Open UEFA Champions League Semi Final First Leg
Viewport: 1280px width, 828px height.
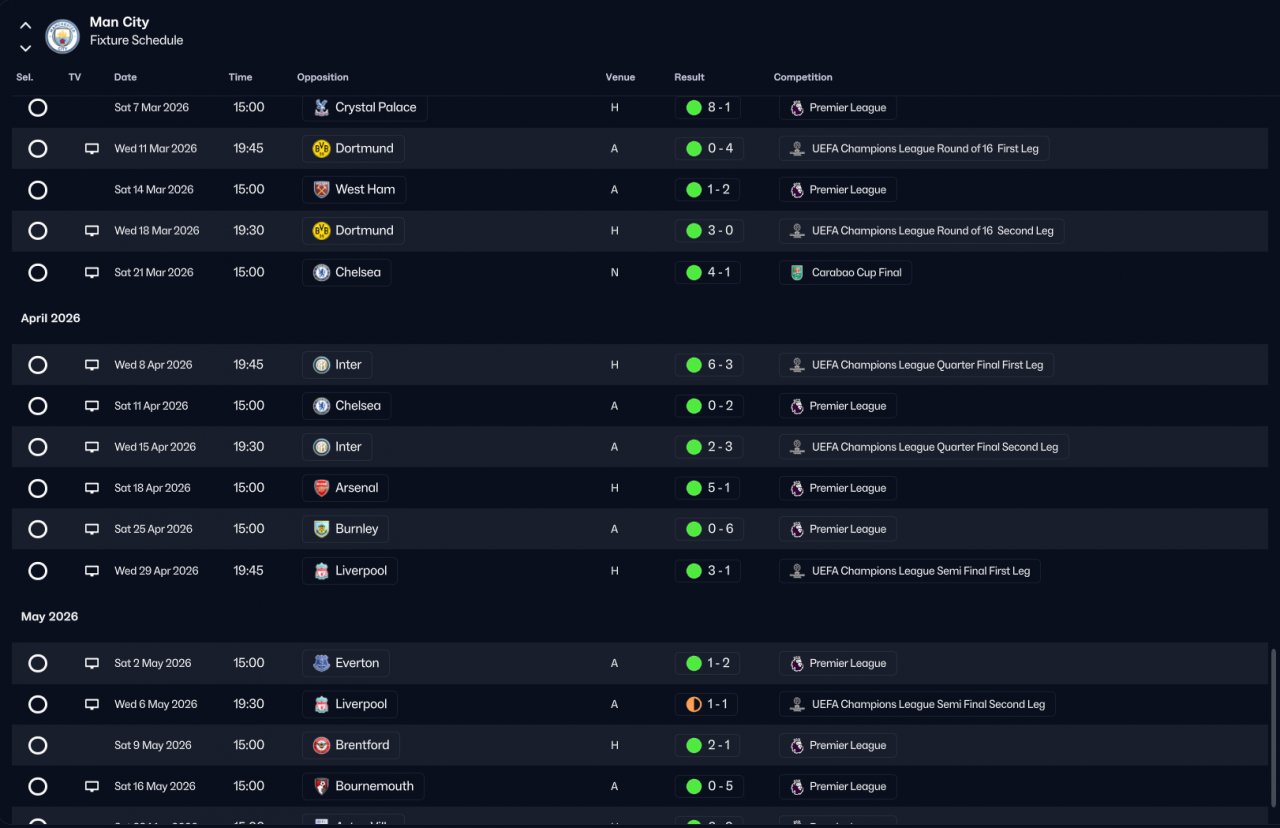click(910, 571)
